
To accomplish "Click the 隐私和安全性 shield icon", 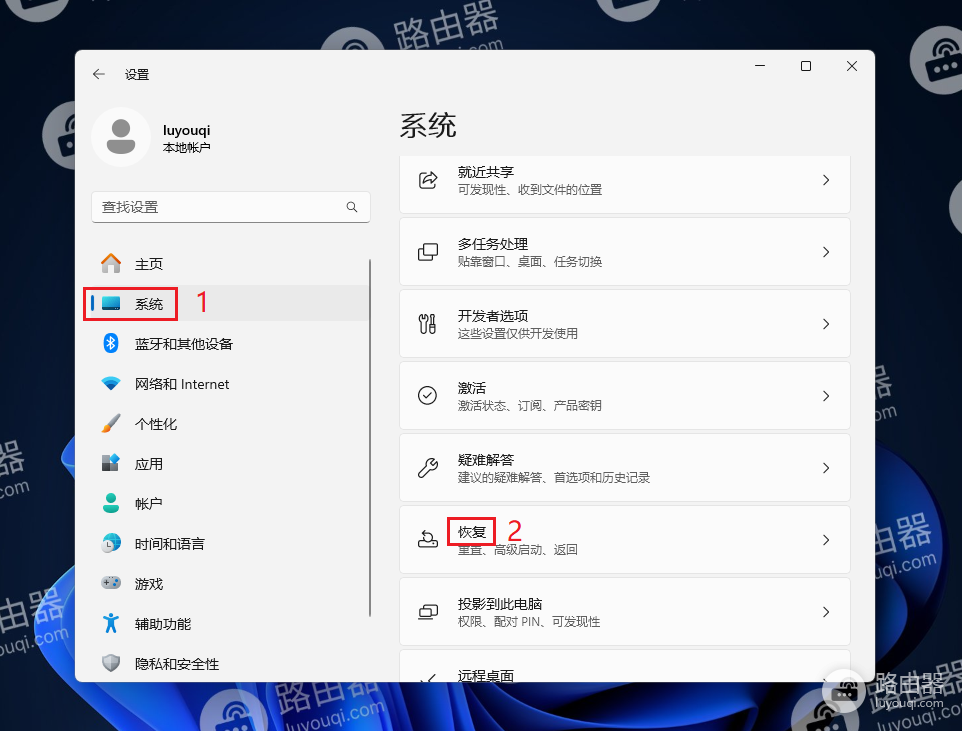I will 111,663.
